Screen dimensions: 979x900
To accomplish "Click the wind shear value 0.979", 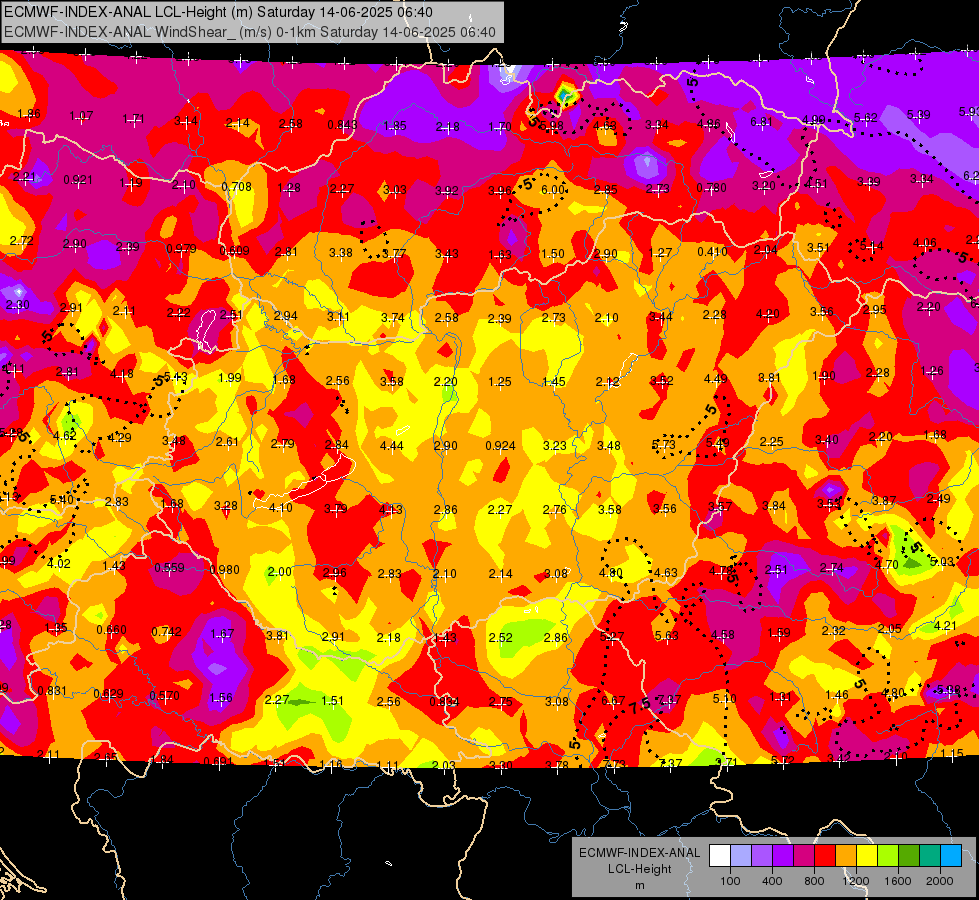I will click(x=182, y=249).
